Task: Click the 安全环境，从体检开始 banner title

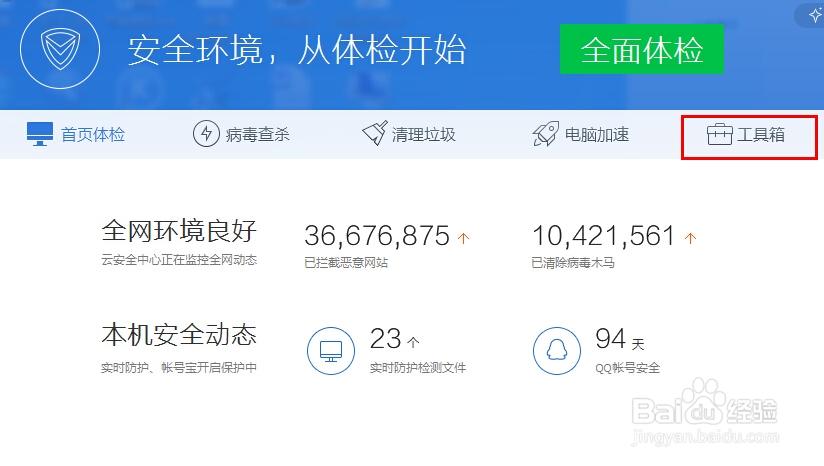Action: point(297,50)
